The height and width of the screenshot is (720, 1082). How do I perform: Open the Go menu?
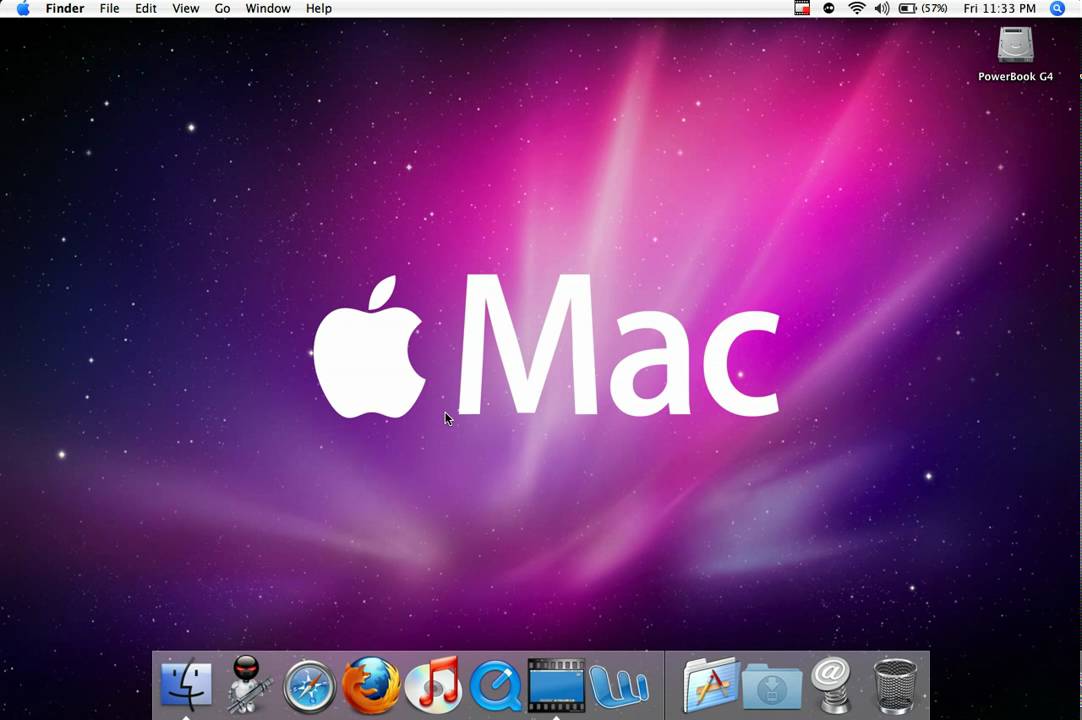pyautogui.click(x=222, y=8)
